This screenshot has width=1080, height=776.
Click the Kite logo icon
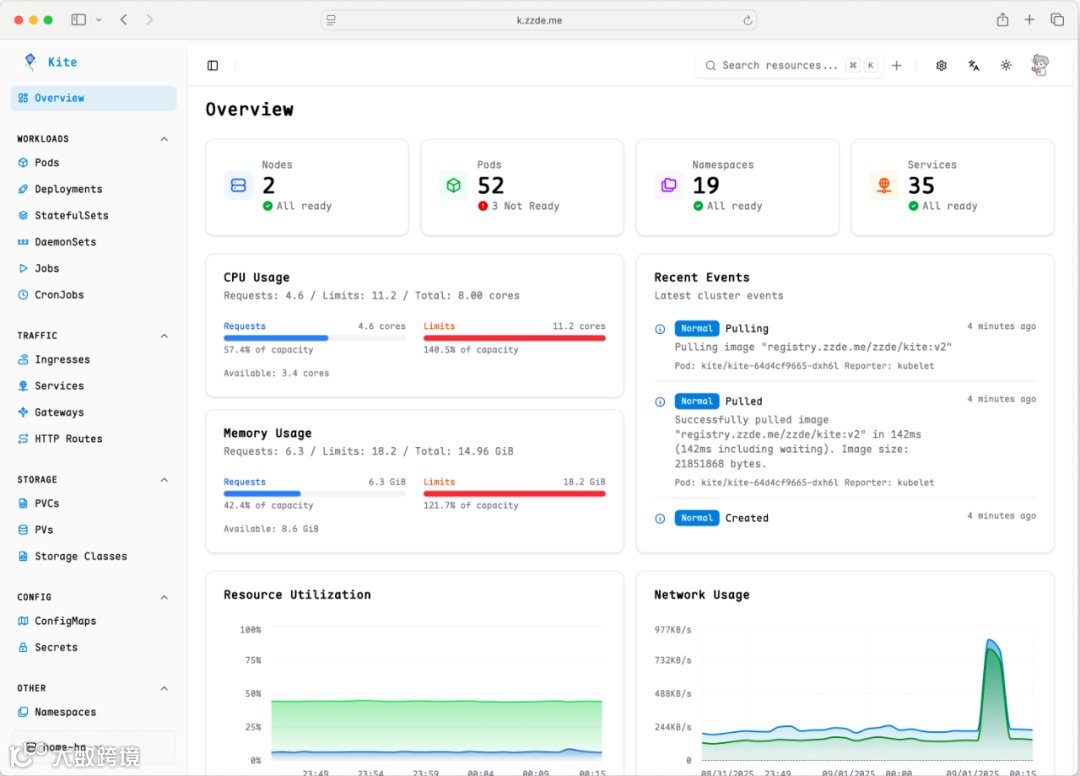pyautogui.click(x=30, y=62)
